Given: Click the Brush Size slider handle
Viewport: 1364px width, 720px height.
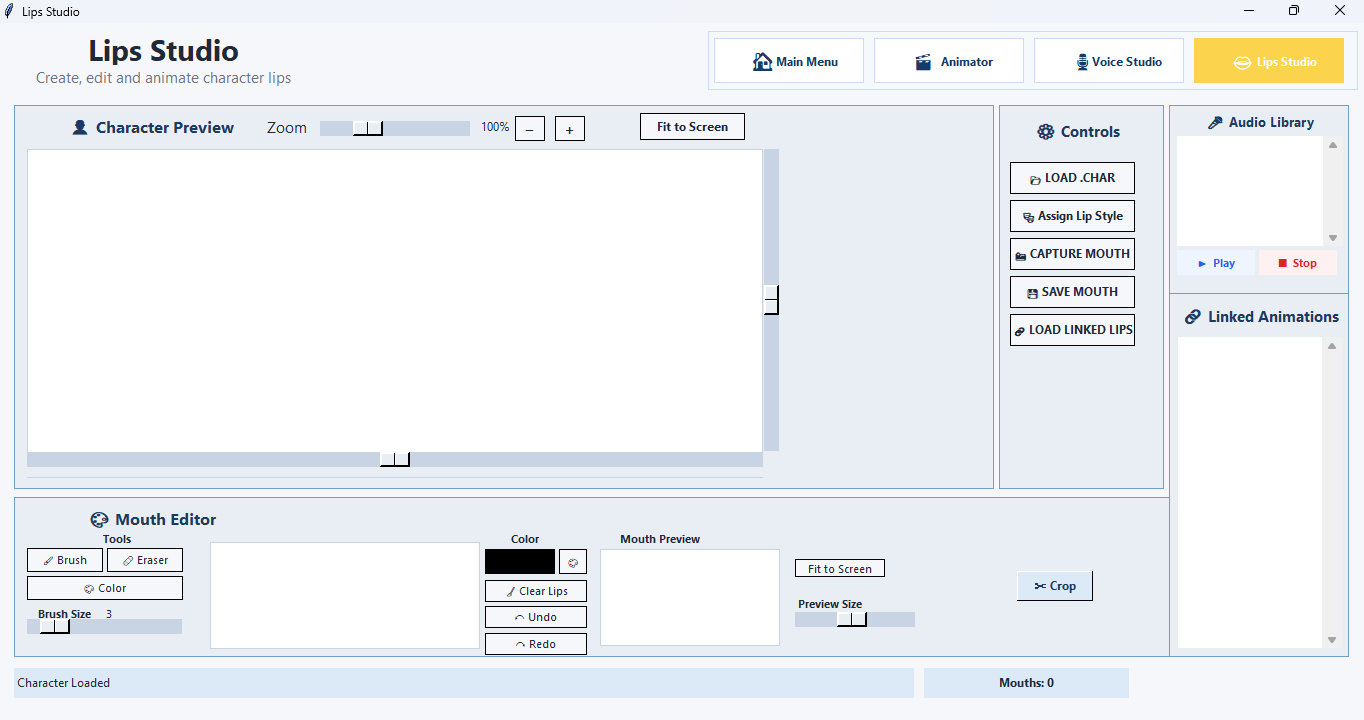Looking at the screenshot, I should coord(55,626).
